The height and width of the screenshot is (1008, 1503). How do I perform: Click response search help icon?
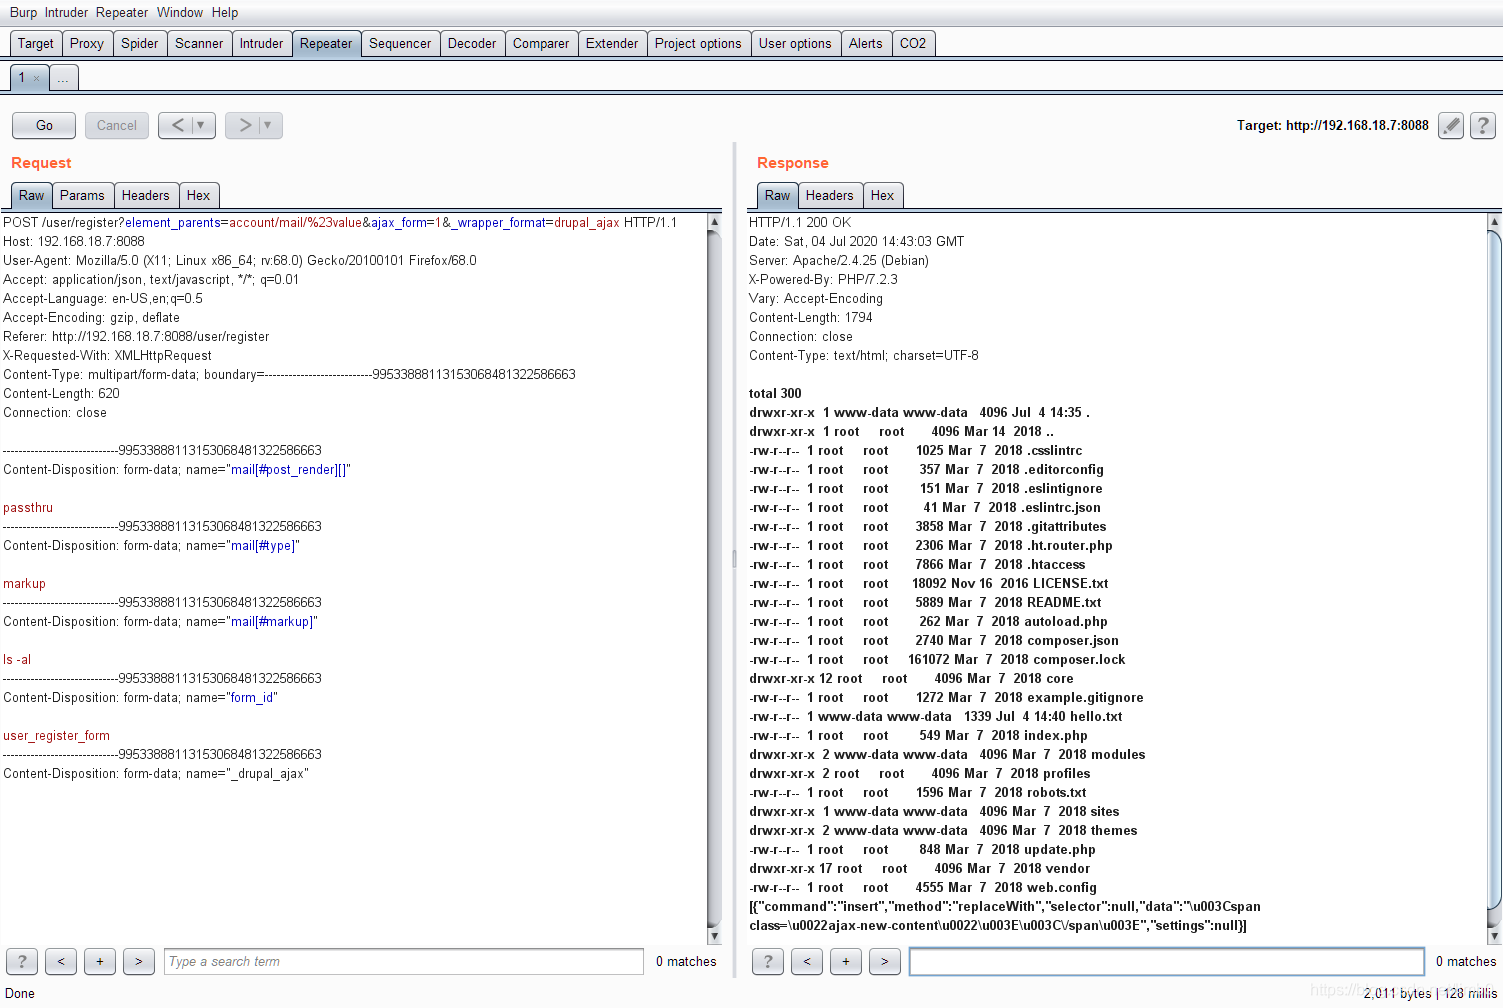point(768,961)
